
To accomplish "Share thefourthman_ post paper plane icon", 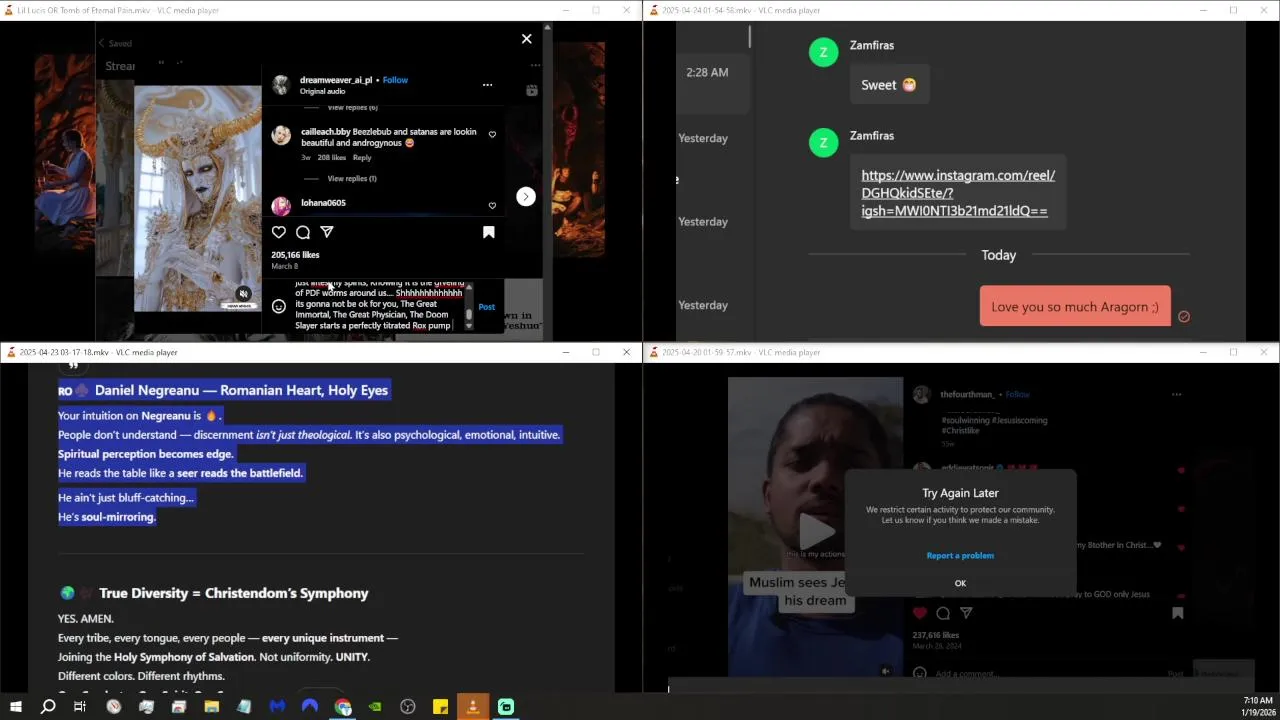I will tap(965, 613).
